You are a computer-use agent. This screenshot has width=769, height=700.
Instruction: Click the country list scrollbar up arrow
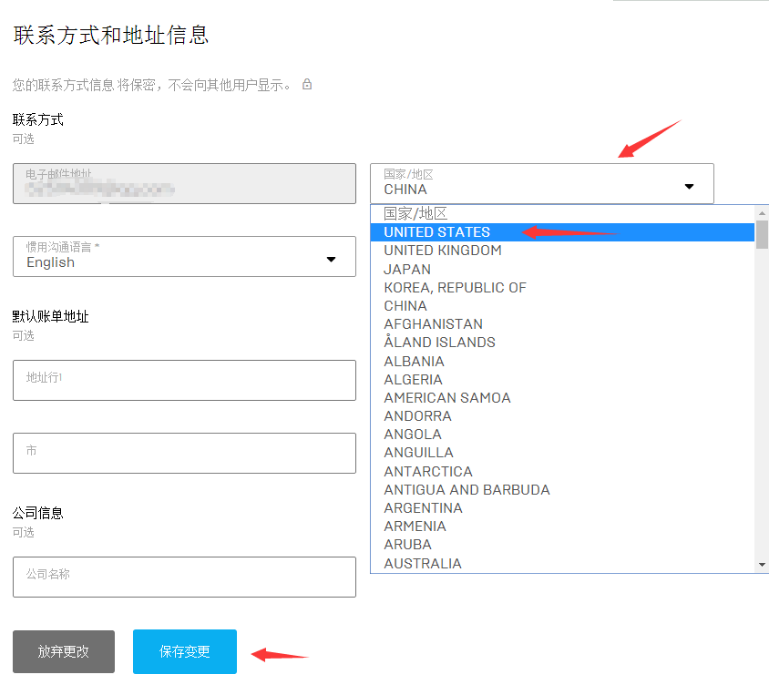[762, 213]
